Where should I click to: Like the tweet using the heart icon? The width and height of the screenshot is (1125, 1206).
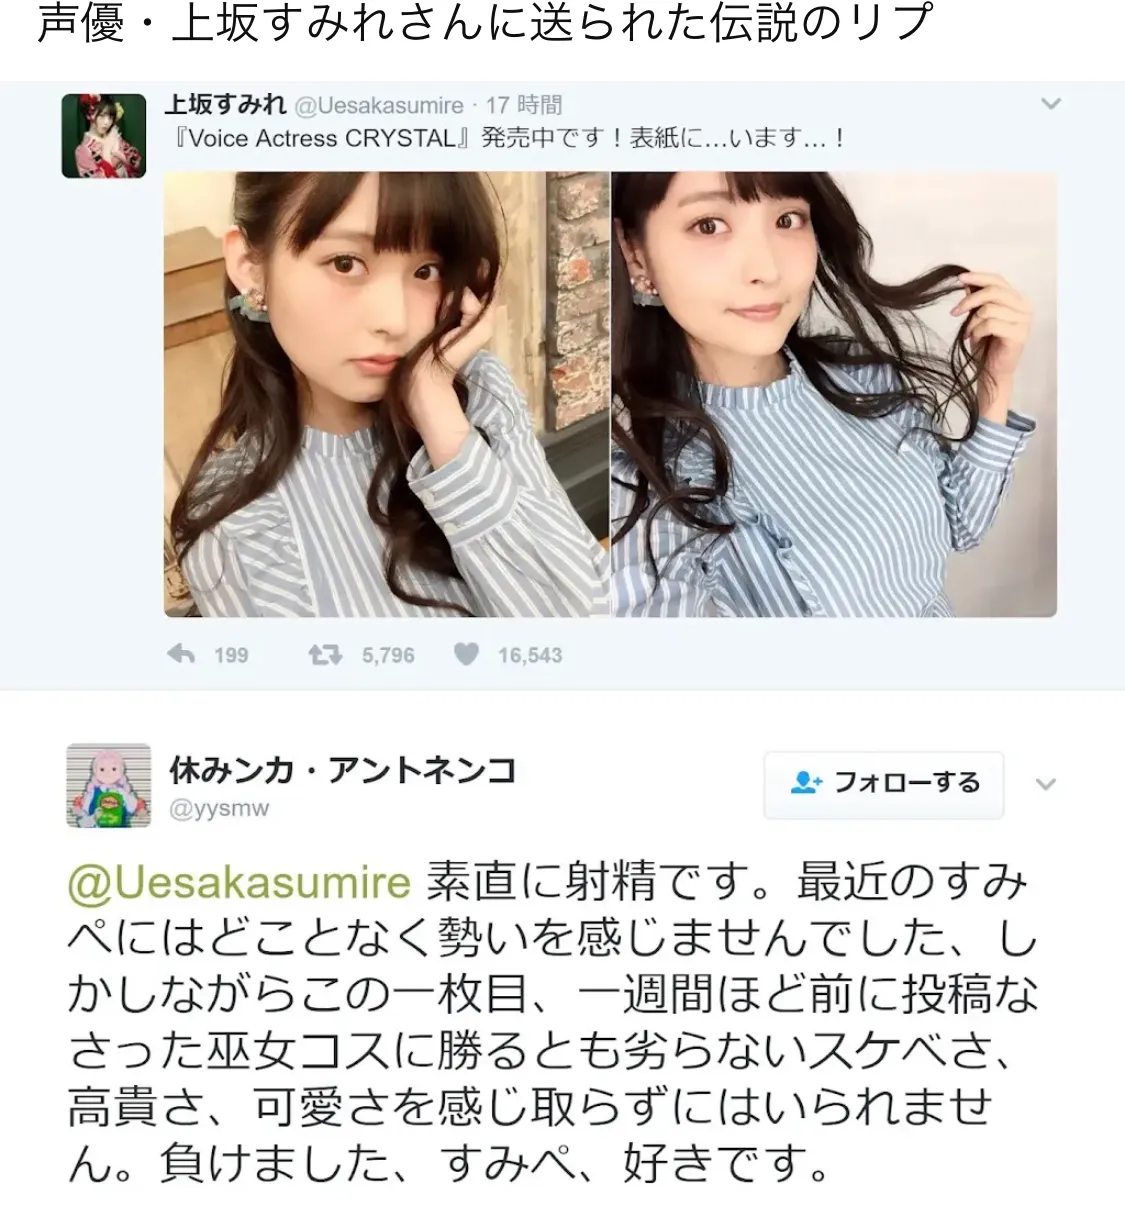(466, 655)
